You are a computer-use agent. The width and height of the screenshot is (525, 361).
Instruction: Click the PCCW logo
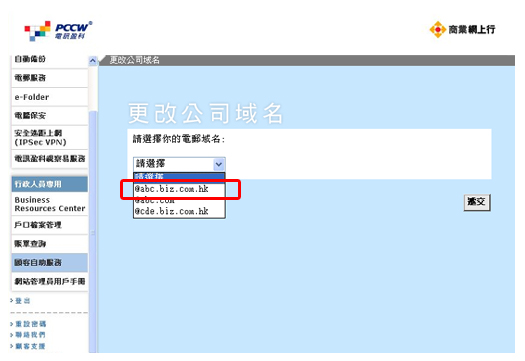[x=58, y=31]
